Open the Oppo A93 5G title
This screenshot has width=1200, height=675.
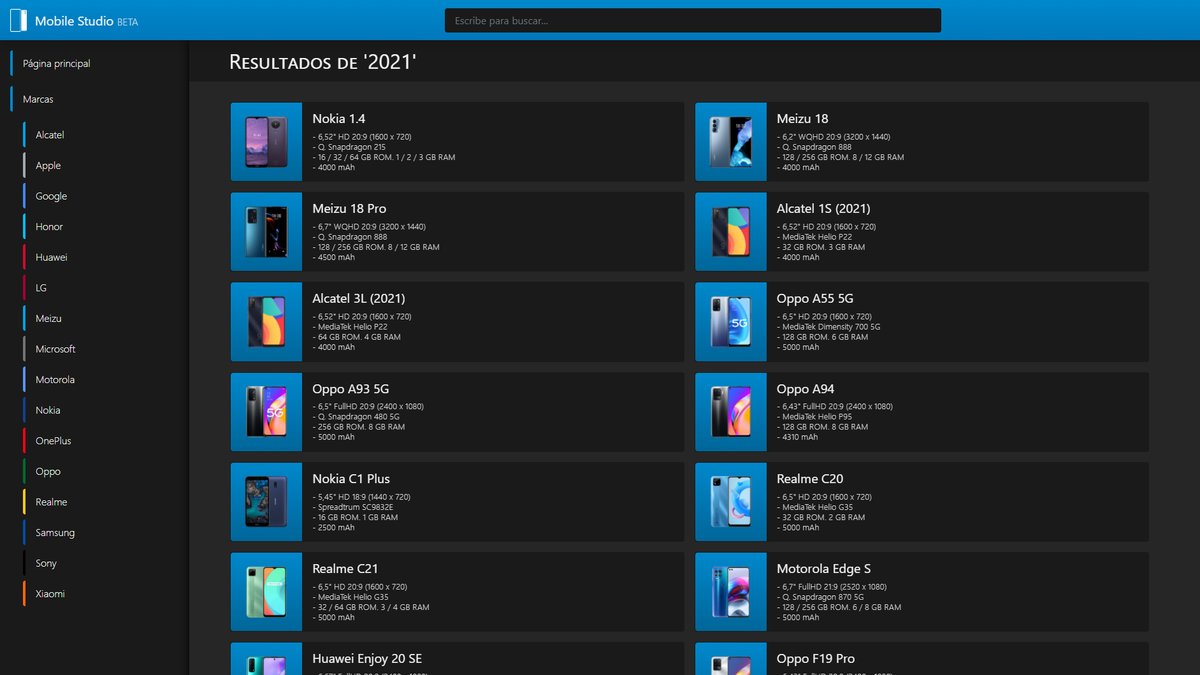tap(351, 389)
